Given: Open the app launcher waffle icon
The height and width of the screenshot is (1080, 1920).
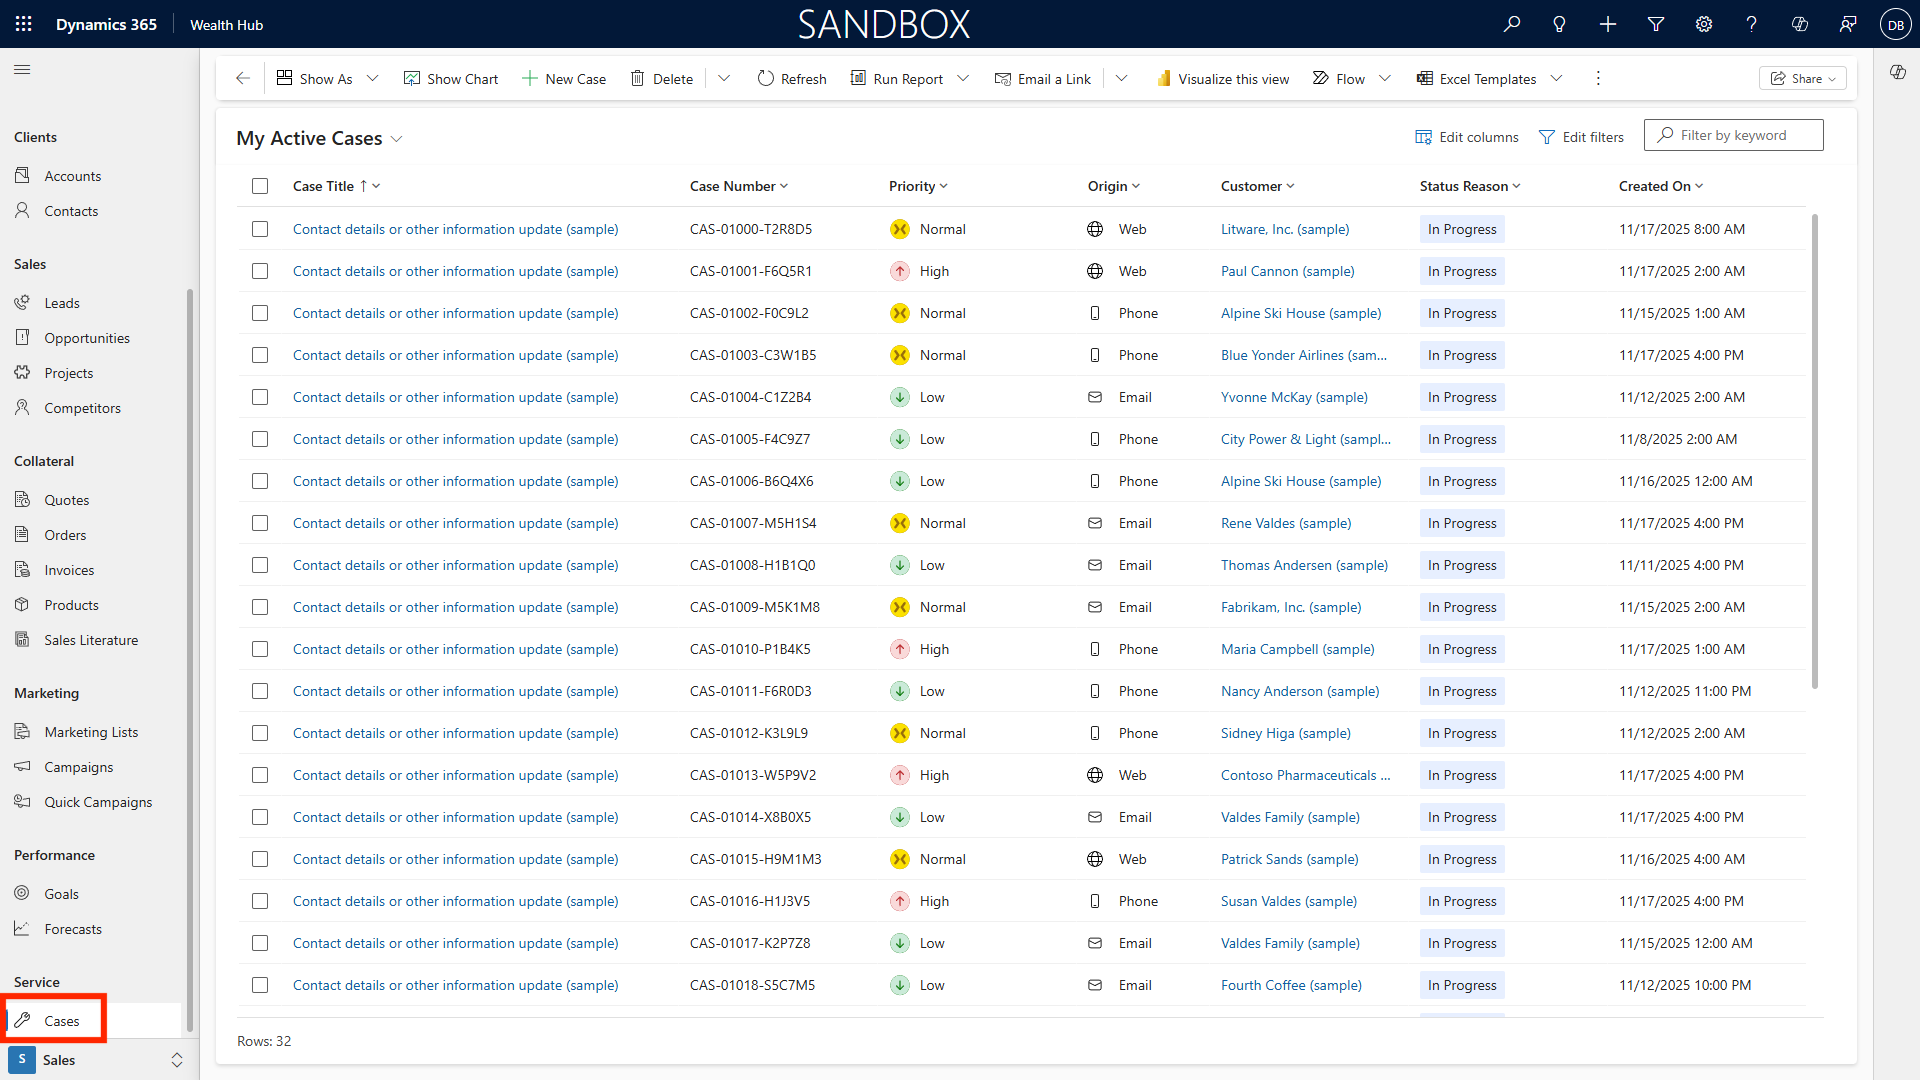Looking at the screenshot, I should coord(24,24).
